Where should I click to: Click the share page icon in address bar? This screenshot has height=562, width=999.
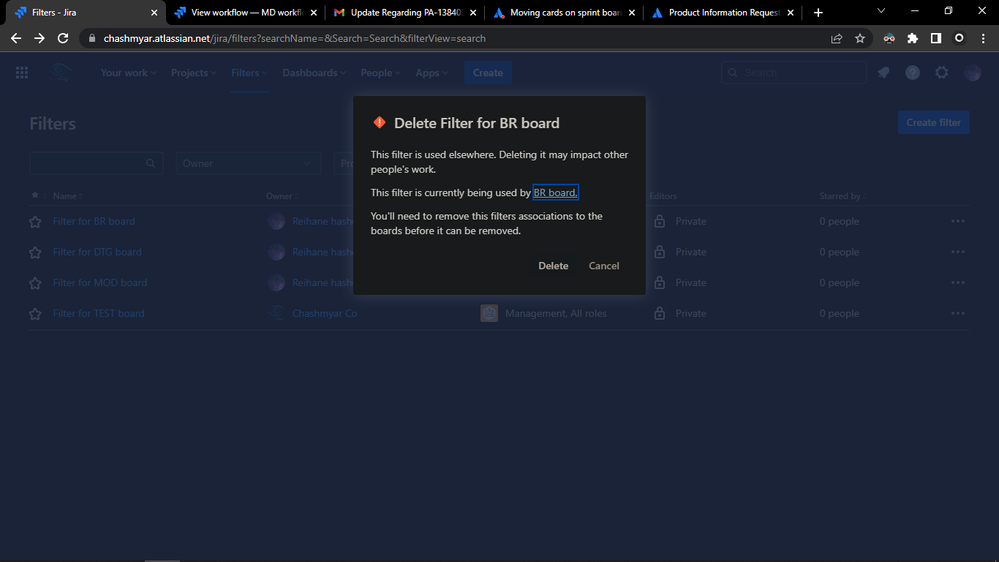pyautogui.click(x=836, y=38)
